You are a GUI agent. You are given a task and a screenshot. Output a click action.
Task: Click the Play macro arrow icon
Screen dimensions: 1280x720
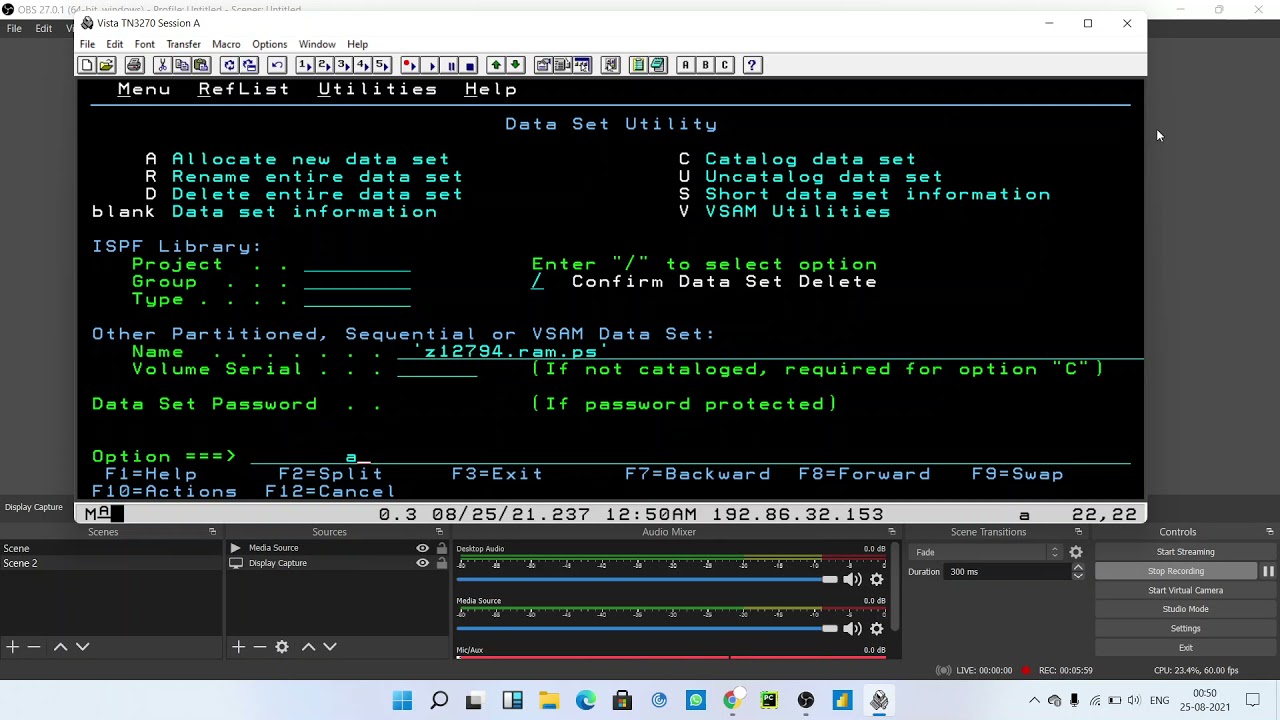tap(430, 65)
